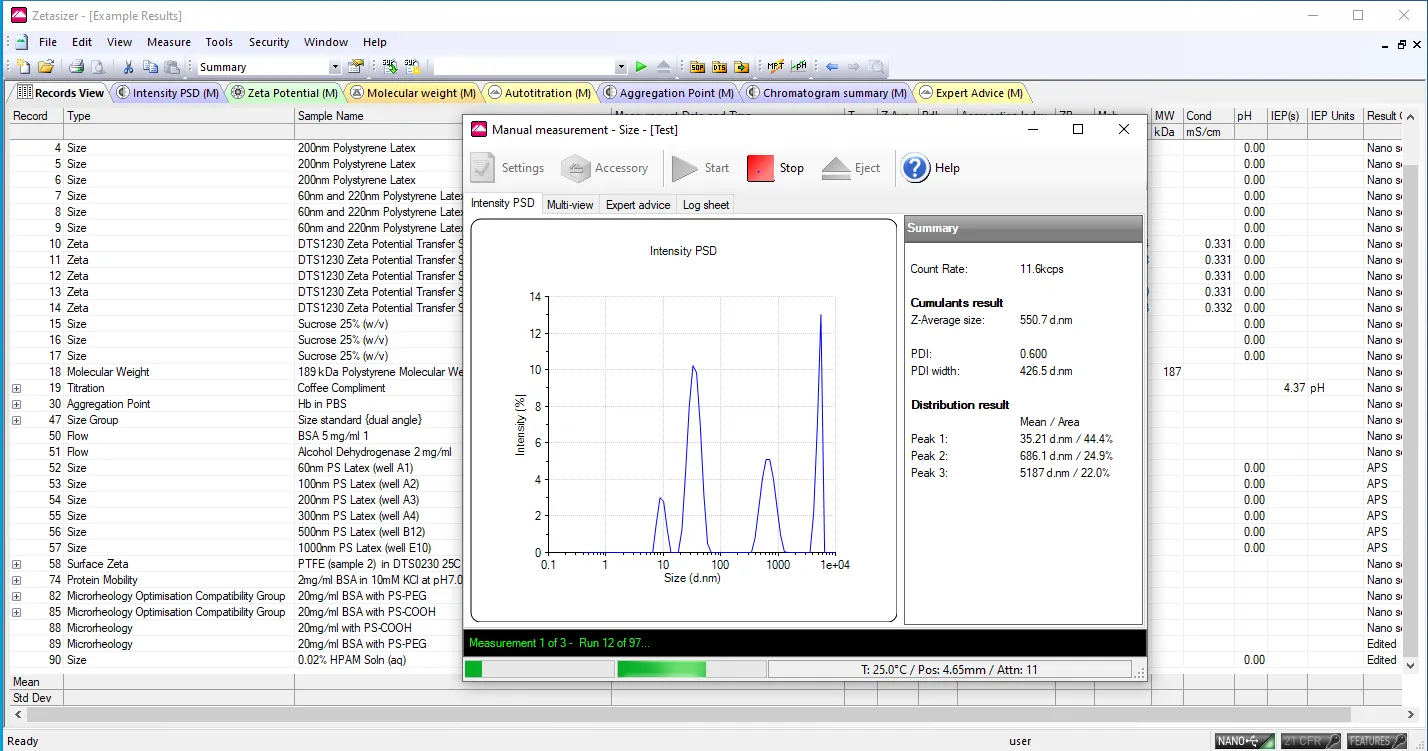
Task: Expand record 82 Microrheology Optimisation row
Action: 16,596
